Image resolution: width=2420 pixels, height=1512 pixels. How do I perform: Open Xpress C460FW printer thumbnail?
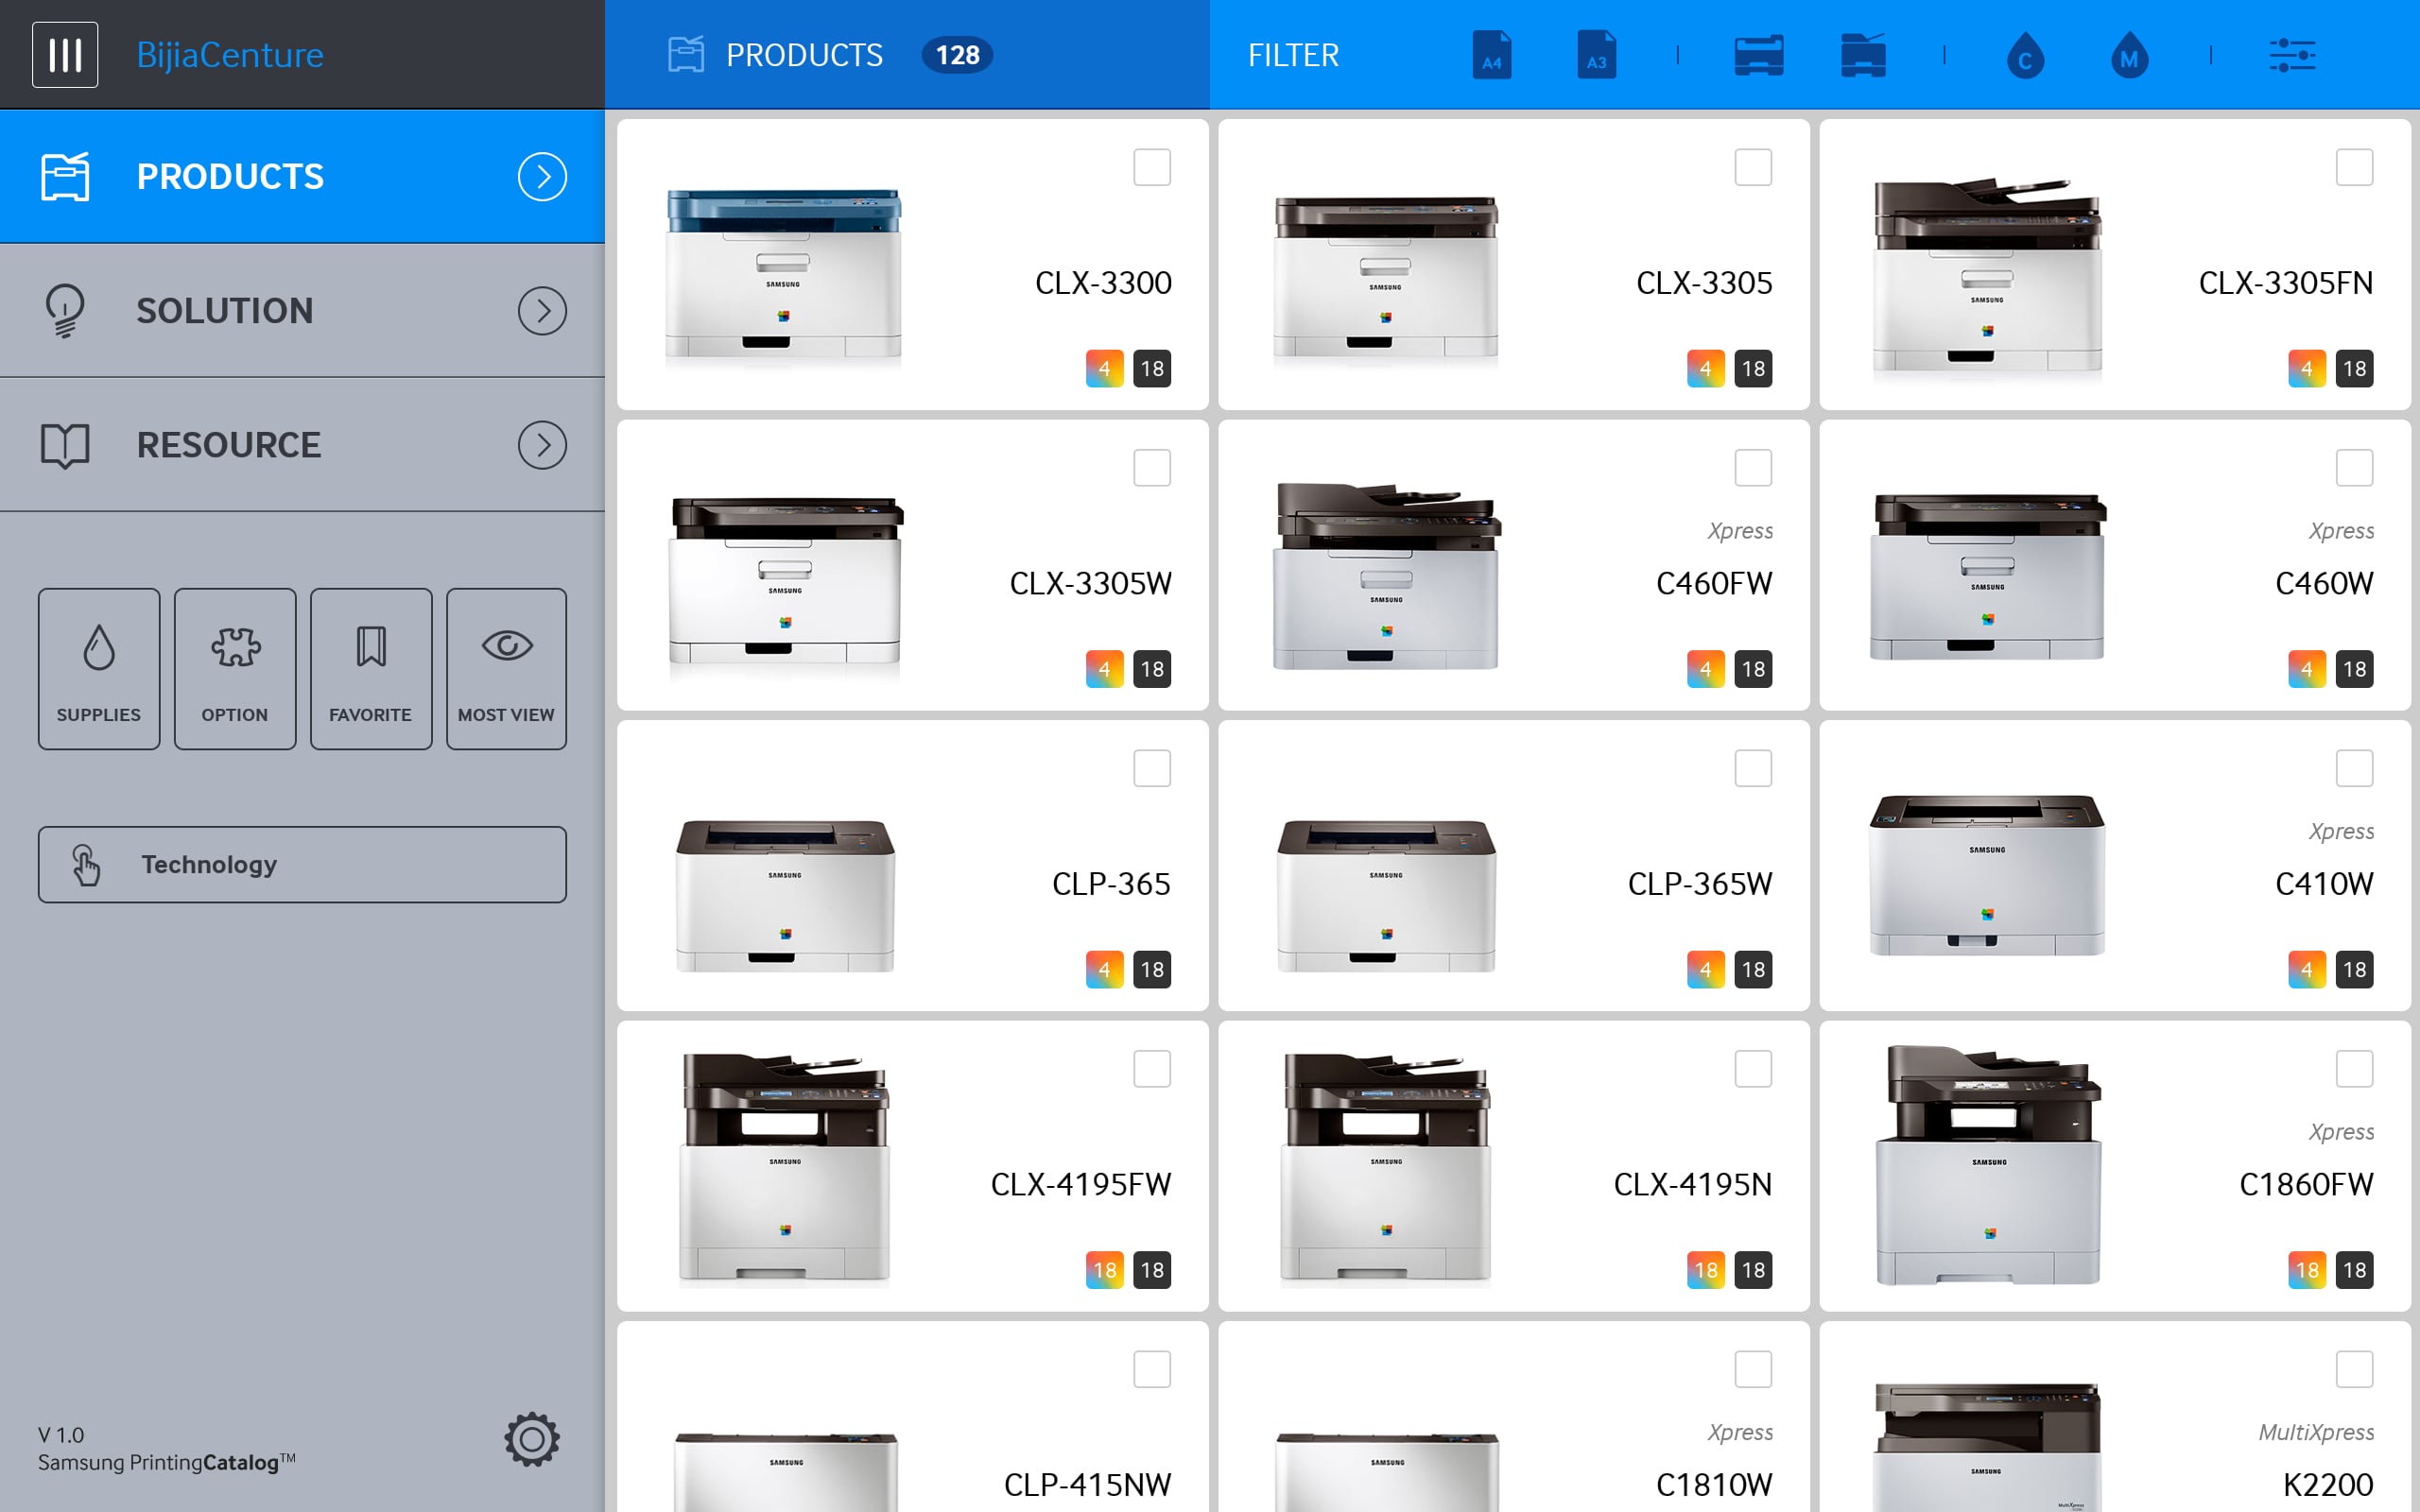[x=1386, y=577]
